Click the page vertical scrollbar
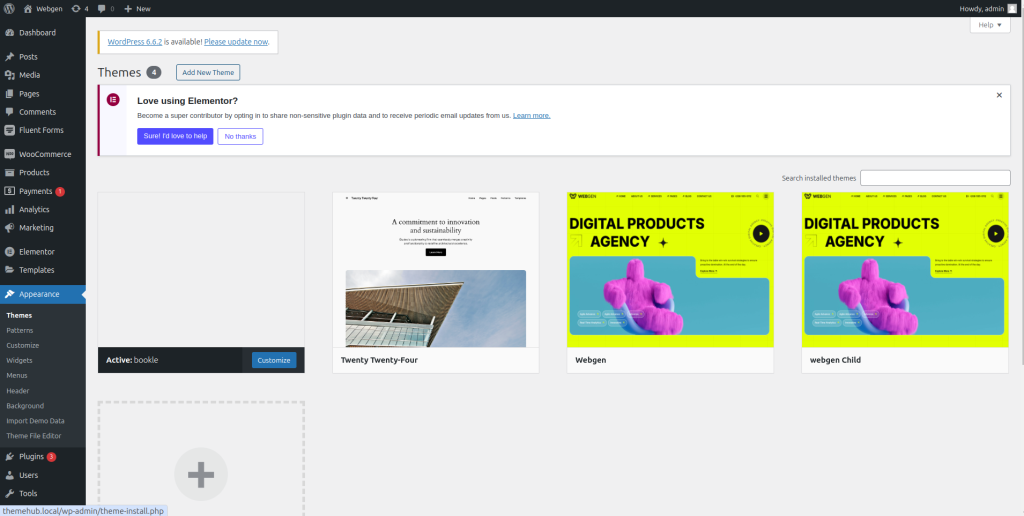 1021,189
